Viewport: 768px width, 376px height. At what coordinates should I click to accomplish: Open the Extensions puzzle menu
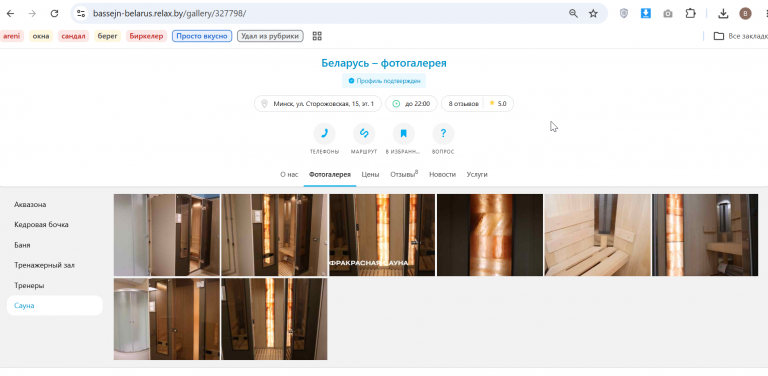[x=690, y=14]
